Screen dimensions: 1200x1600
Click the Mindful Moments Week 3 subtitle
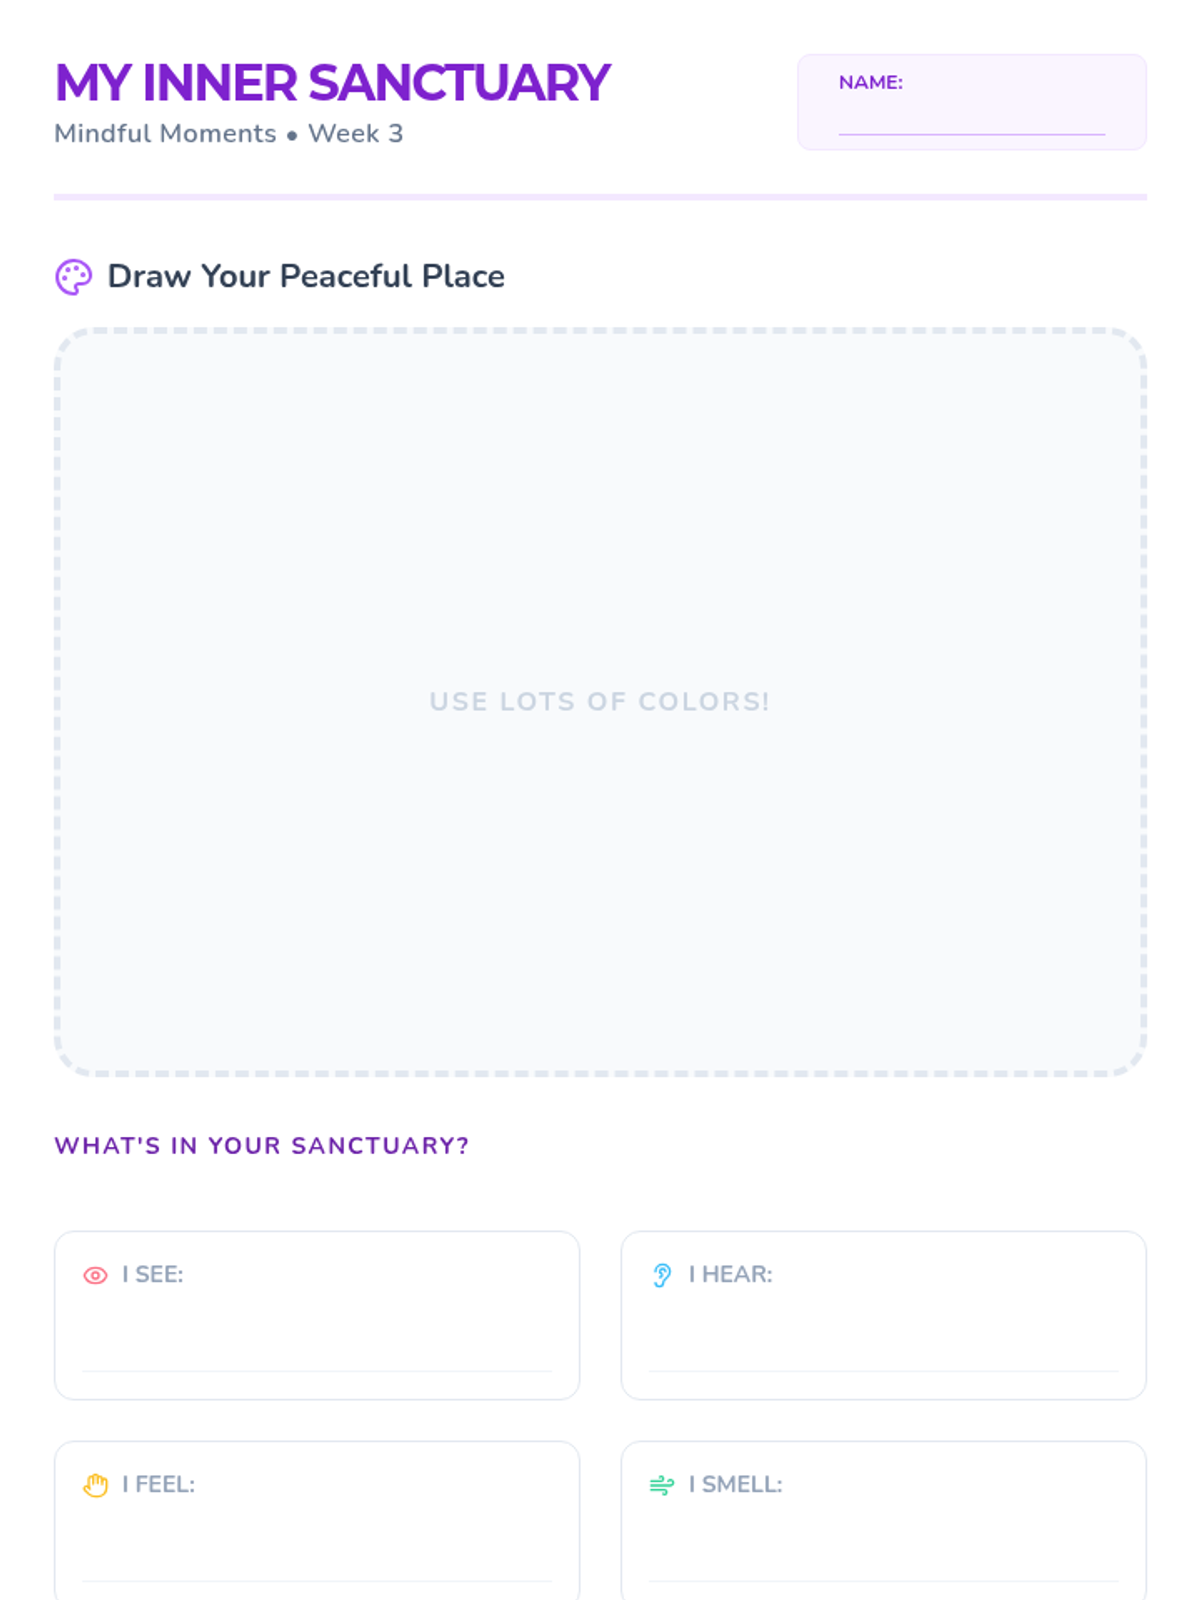tap(229, 134)
